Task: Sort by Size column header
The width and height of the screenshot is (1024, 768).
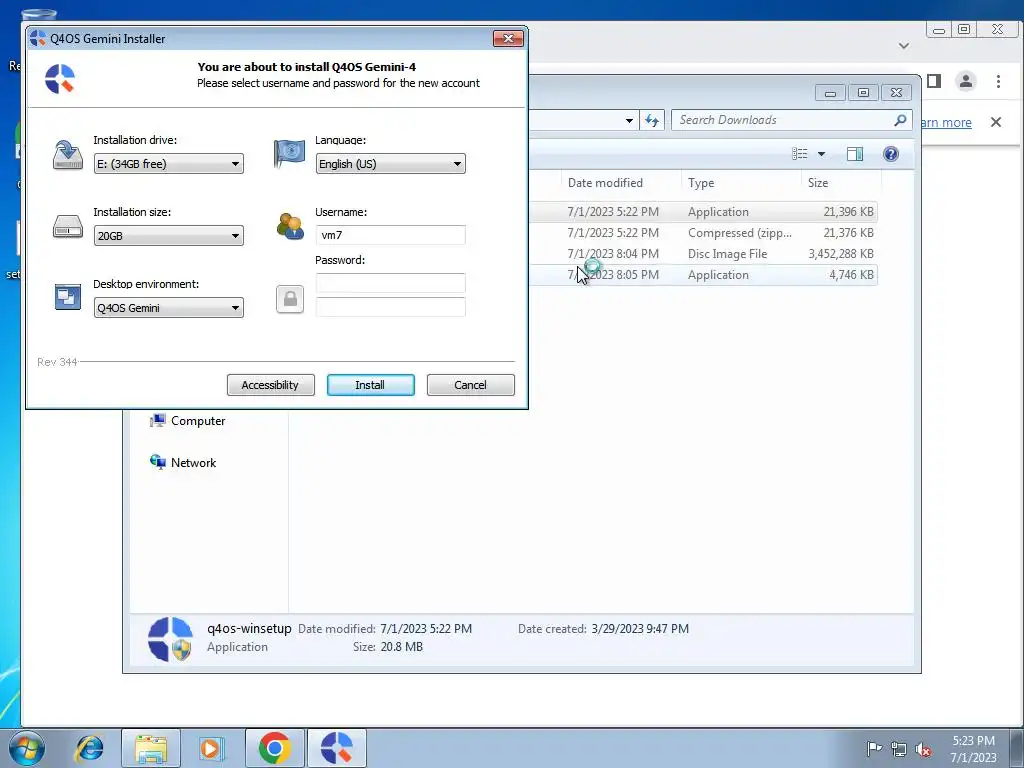Action: [841, 183]
